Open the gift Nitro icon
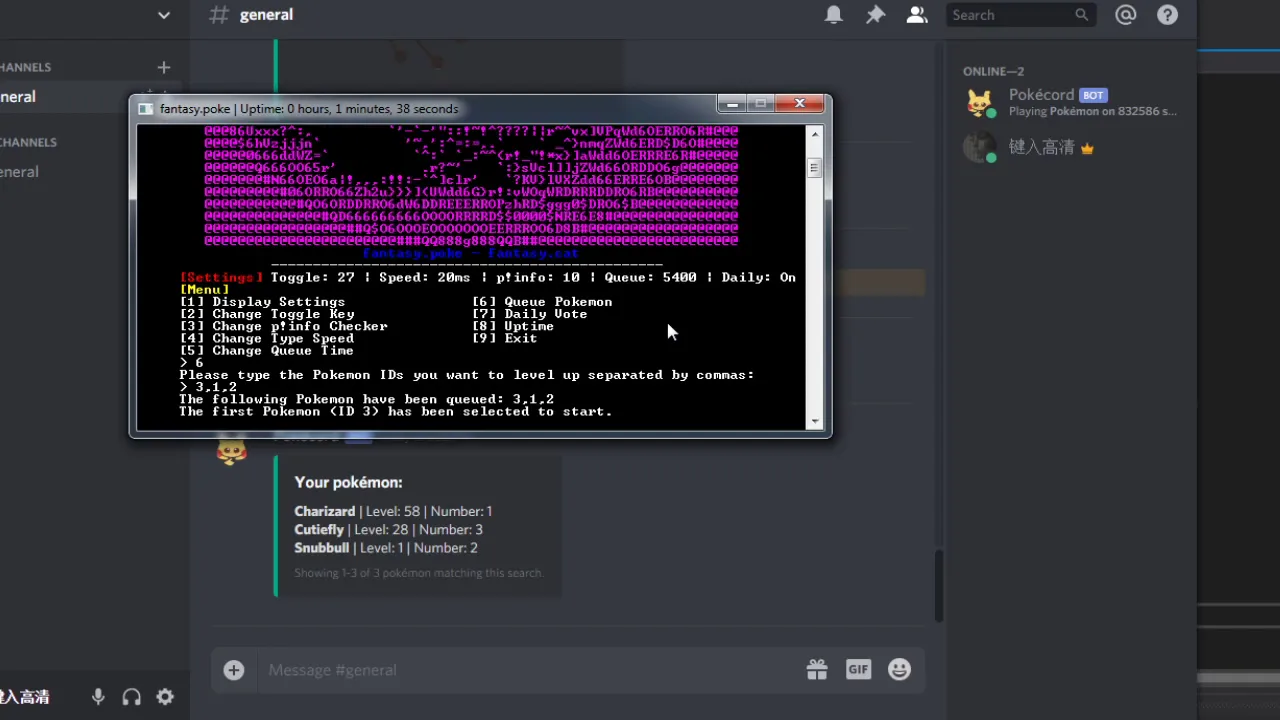 [x=817, y=670]
